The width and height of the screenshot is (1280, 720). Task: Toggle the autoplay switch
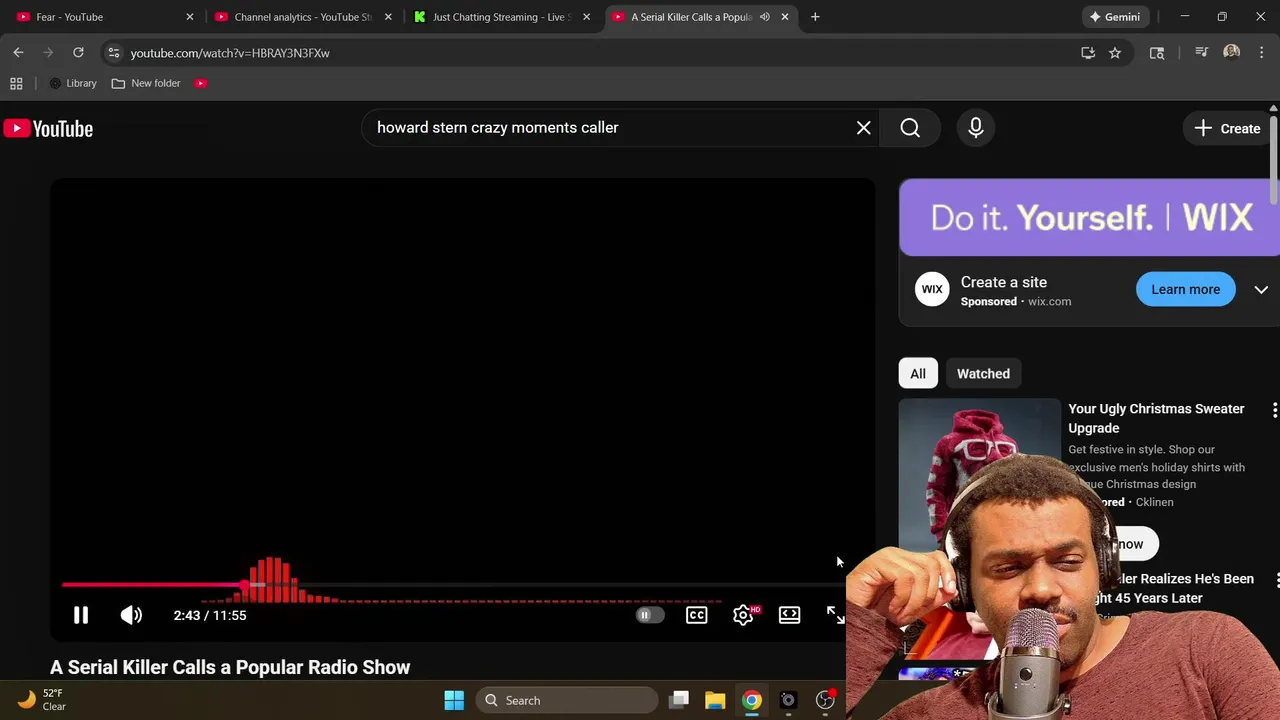pyautogui.click(x=649, y=615)
